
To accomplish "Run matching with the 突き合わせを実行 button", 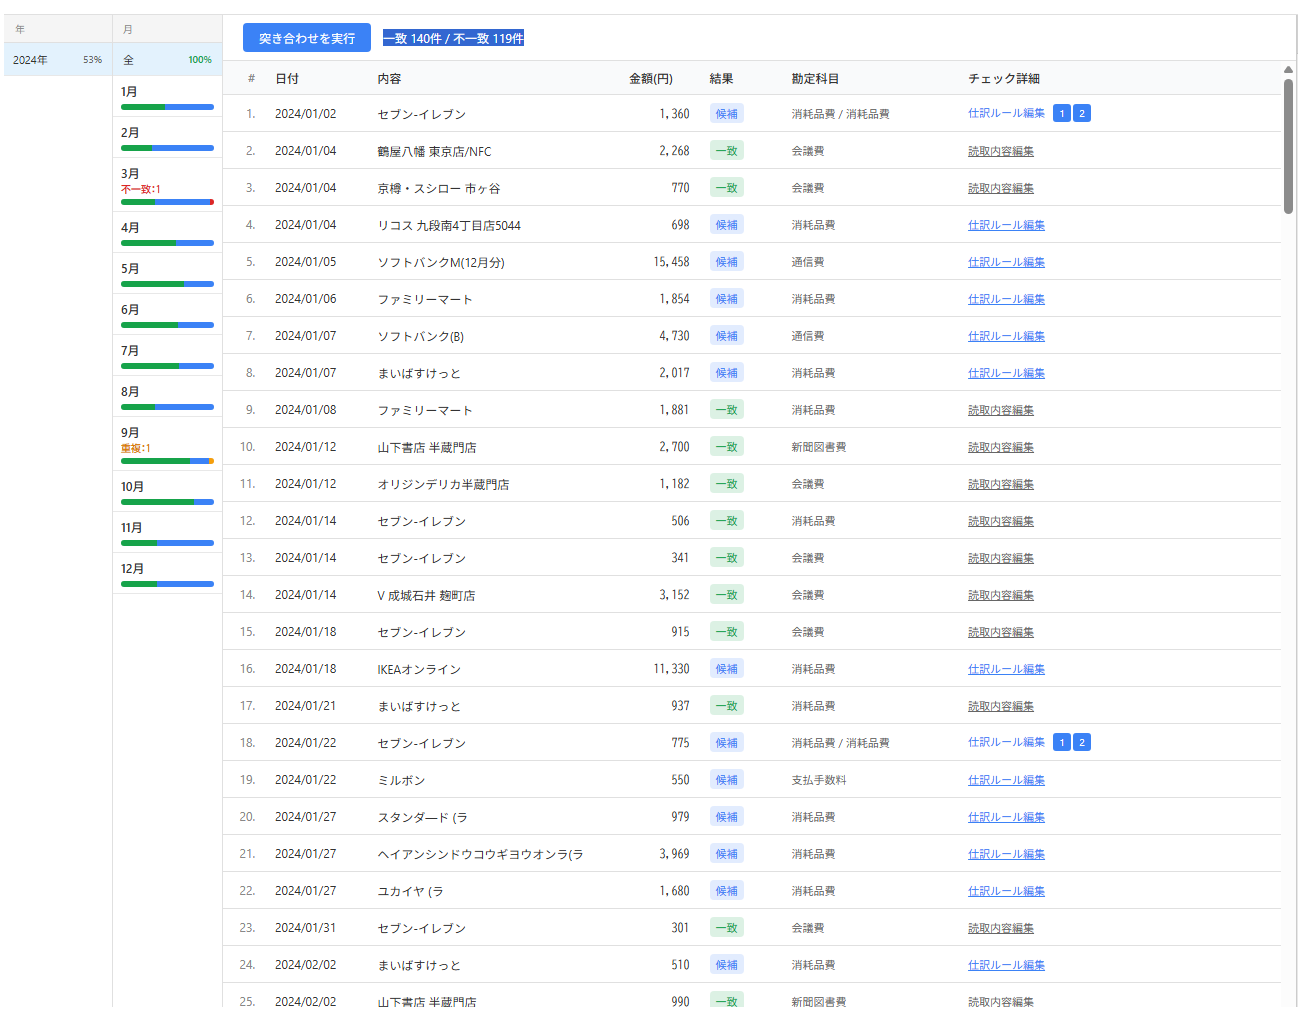I will pyautogui.click(x=306, y=37).
